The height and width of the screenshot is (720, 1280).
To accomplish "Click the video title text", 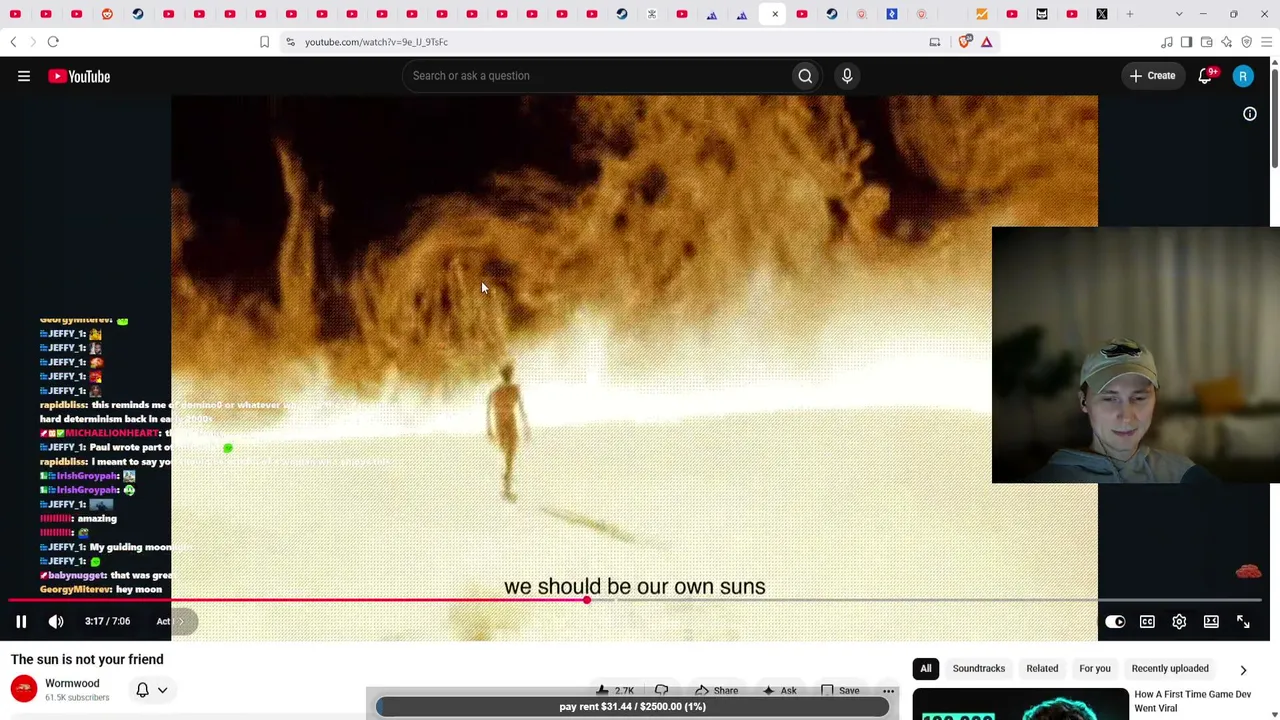I will (x=87, y=660).
